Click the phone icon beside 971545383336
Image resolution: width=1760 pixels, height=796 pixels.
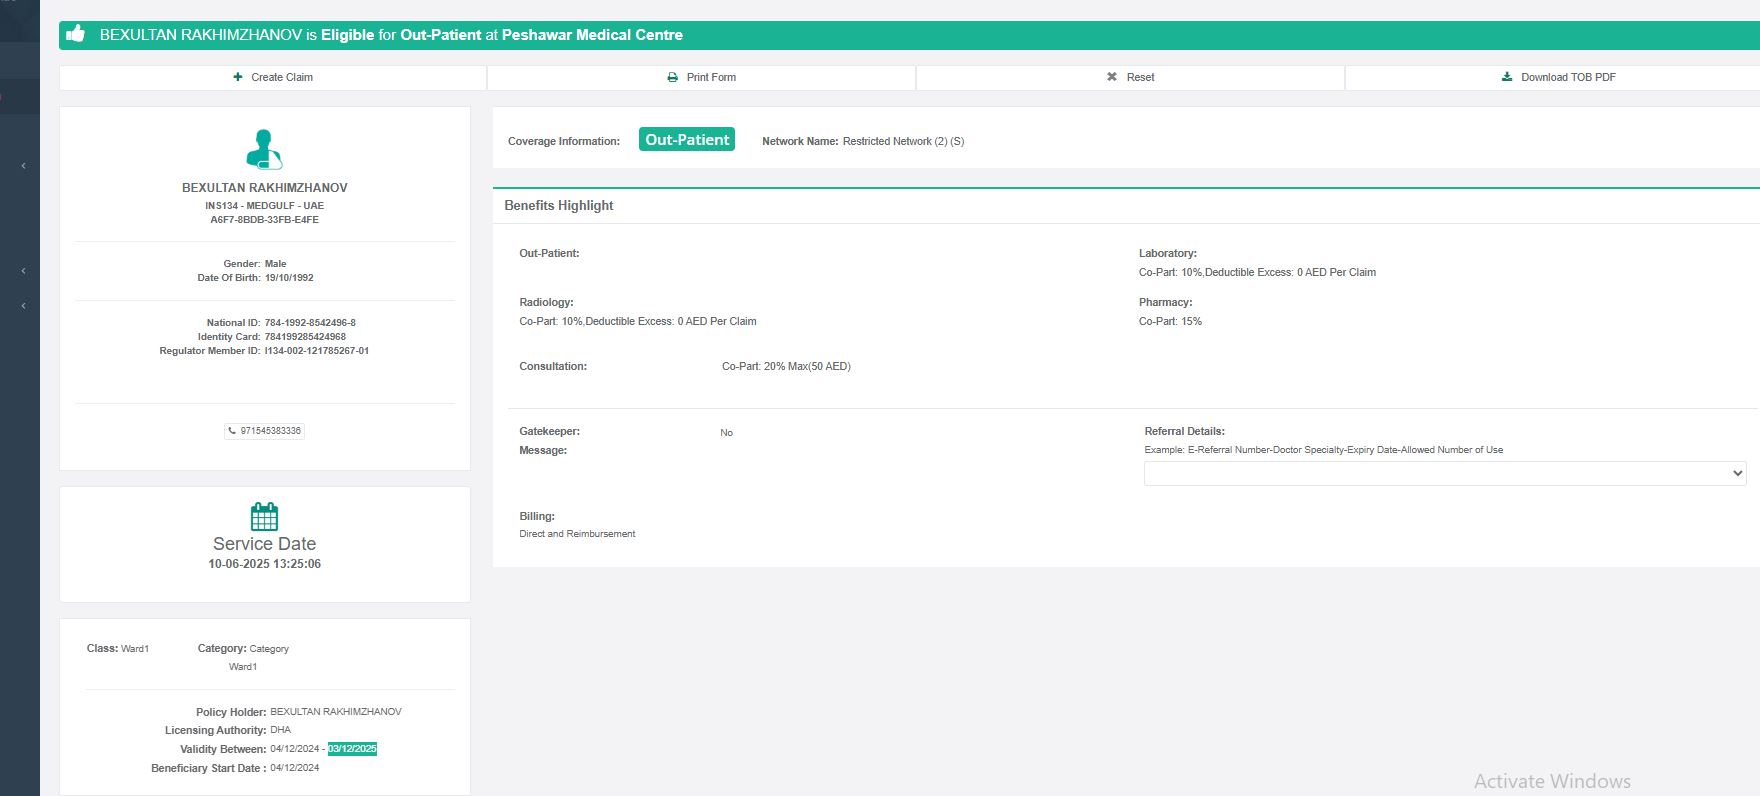click(233, 431)
